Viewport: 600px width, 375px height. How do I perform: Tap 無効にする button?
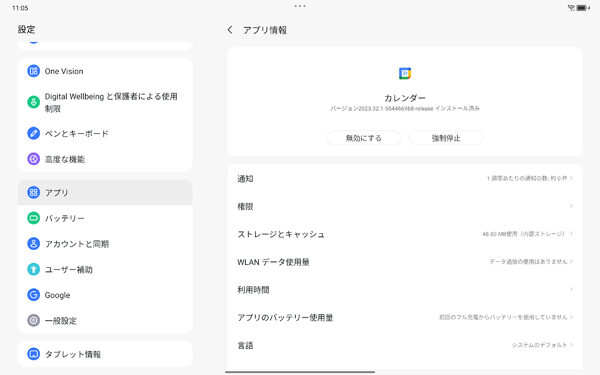coord(364,138)
